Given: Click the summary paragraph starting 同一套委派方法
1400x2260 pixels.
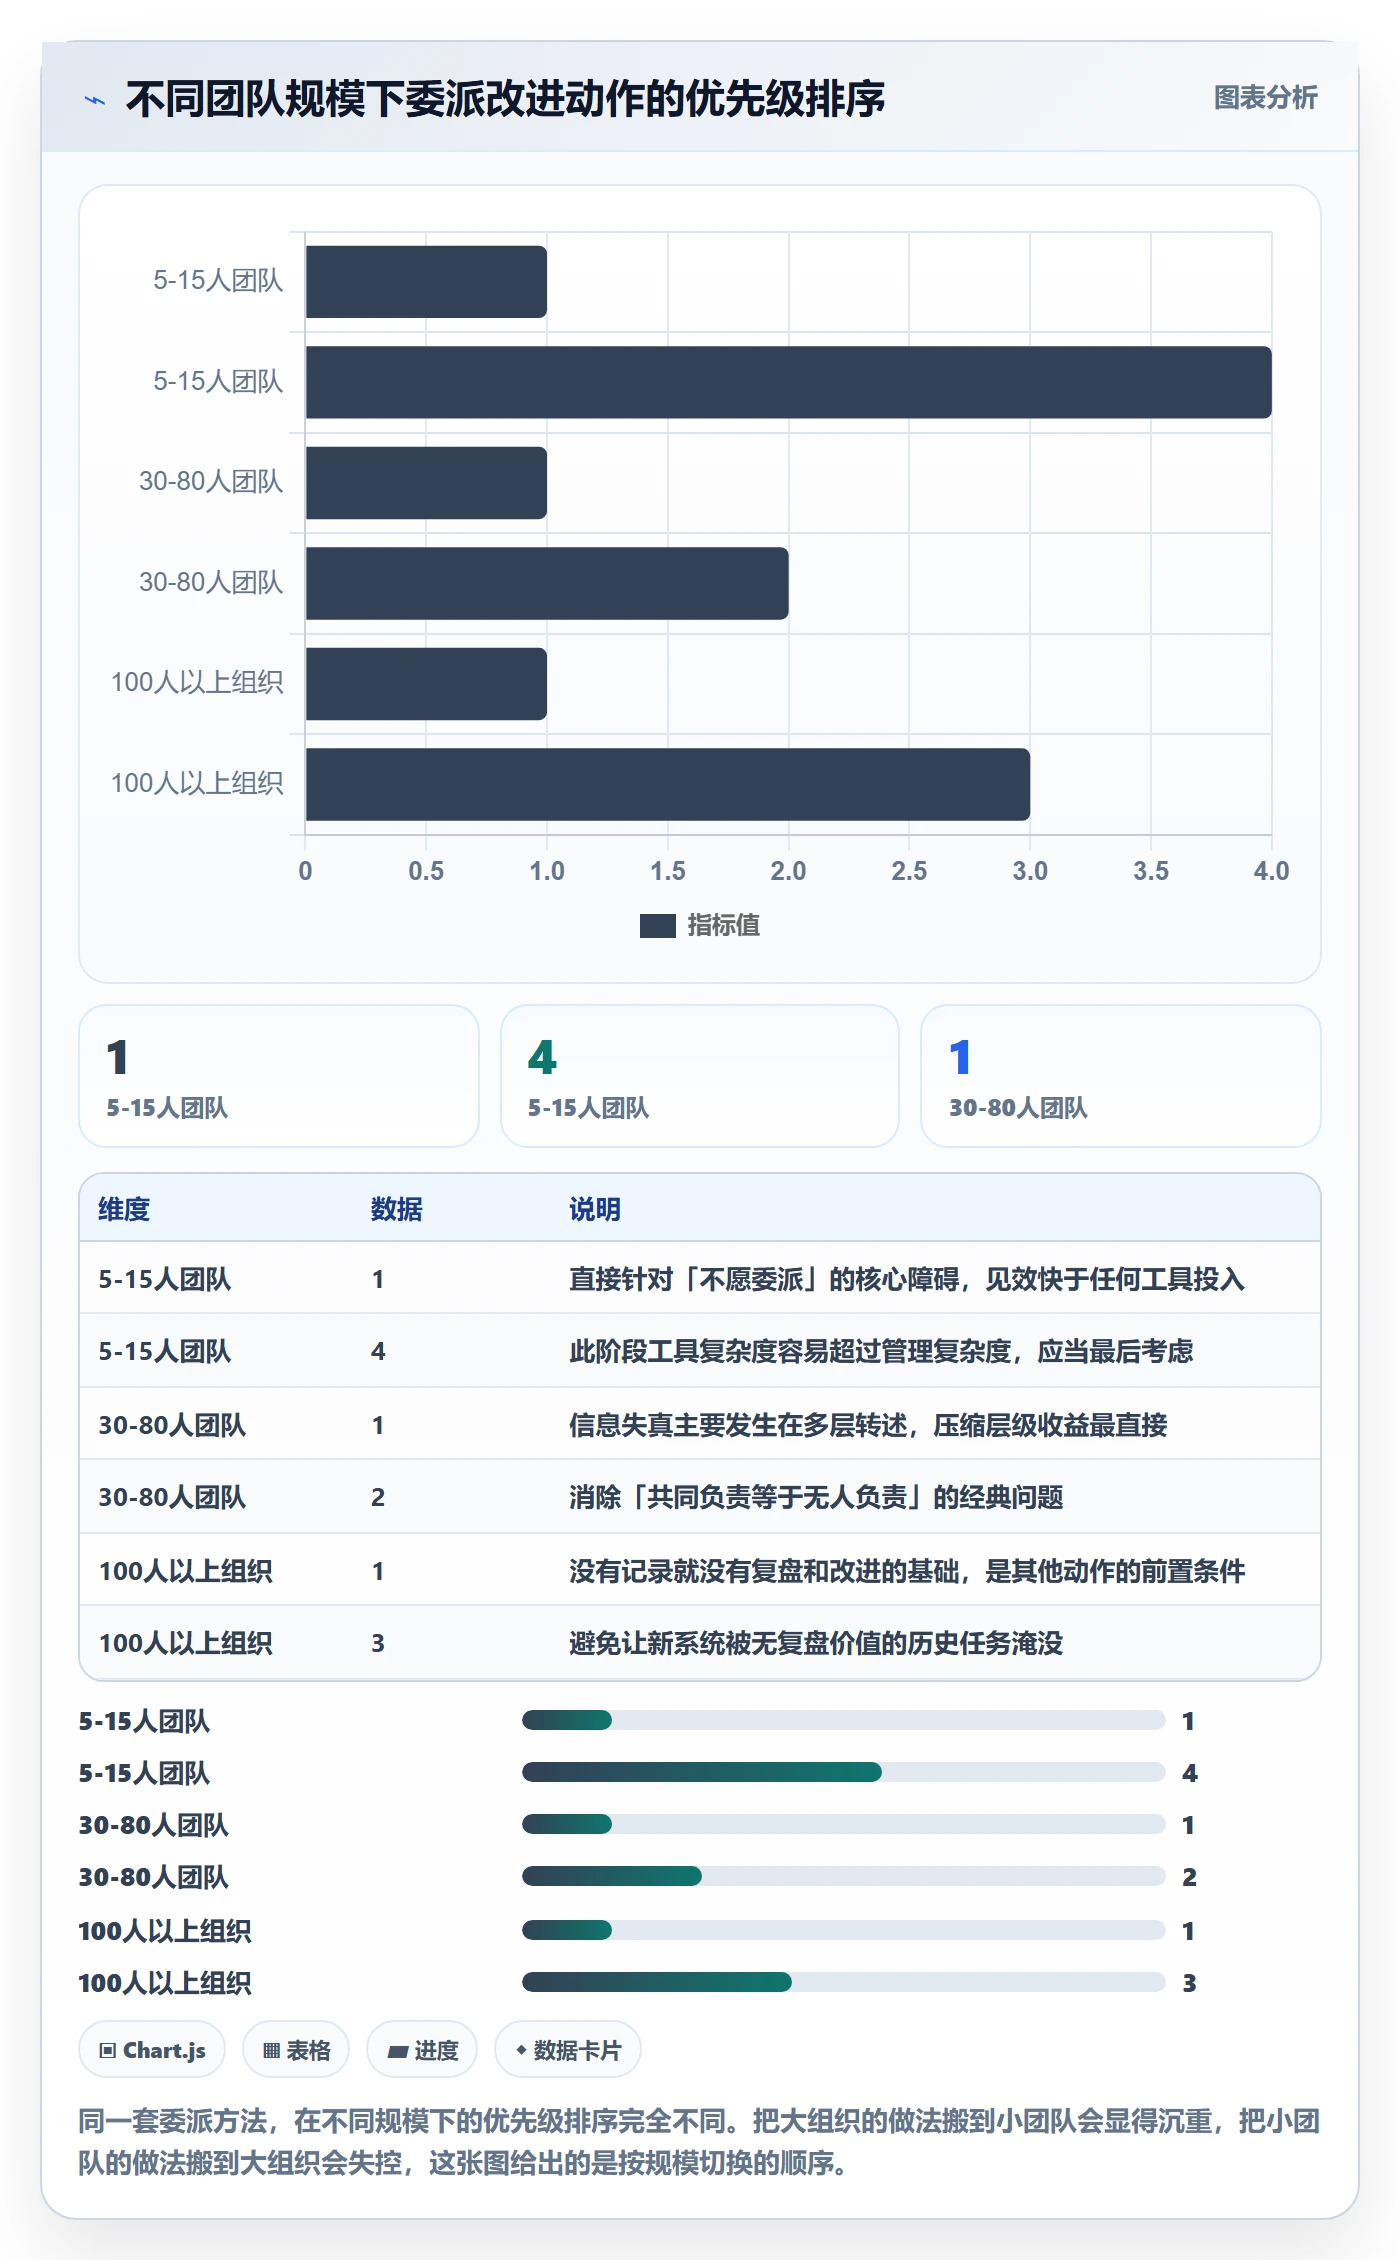Looking at the screenshot, I should point(700,2141).
